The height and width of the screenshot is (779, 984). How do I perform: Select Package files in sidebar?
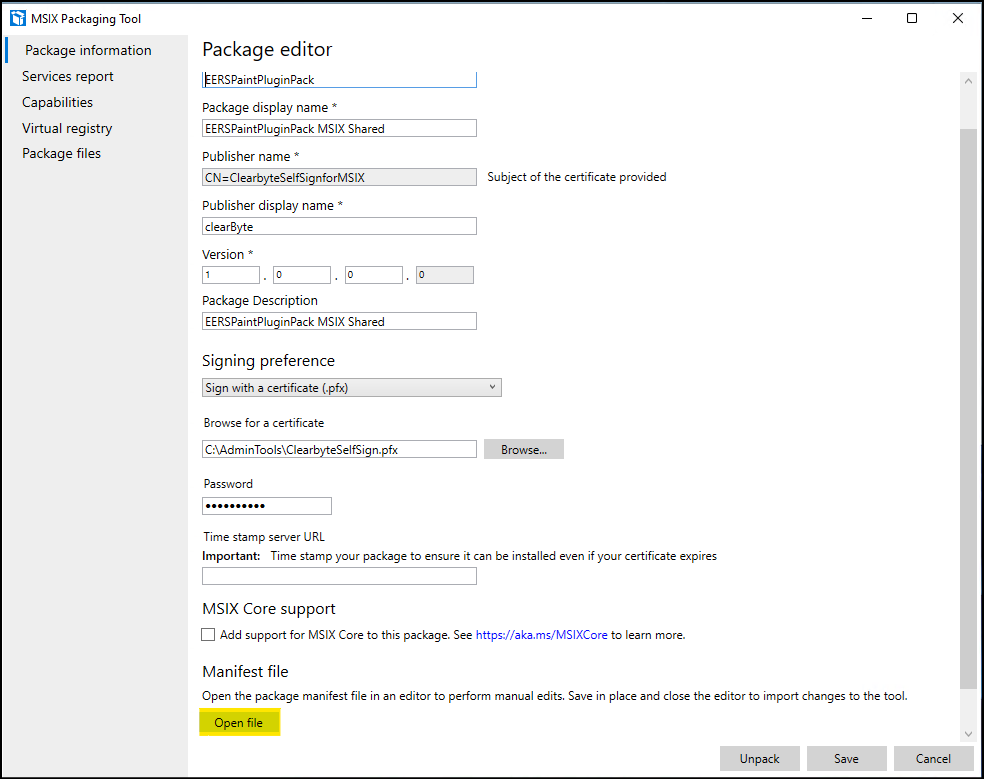click(x=61, y=153)
